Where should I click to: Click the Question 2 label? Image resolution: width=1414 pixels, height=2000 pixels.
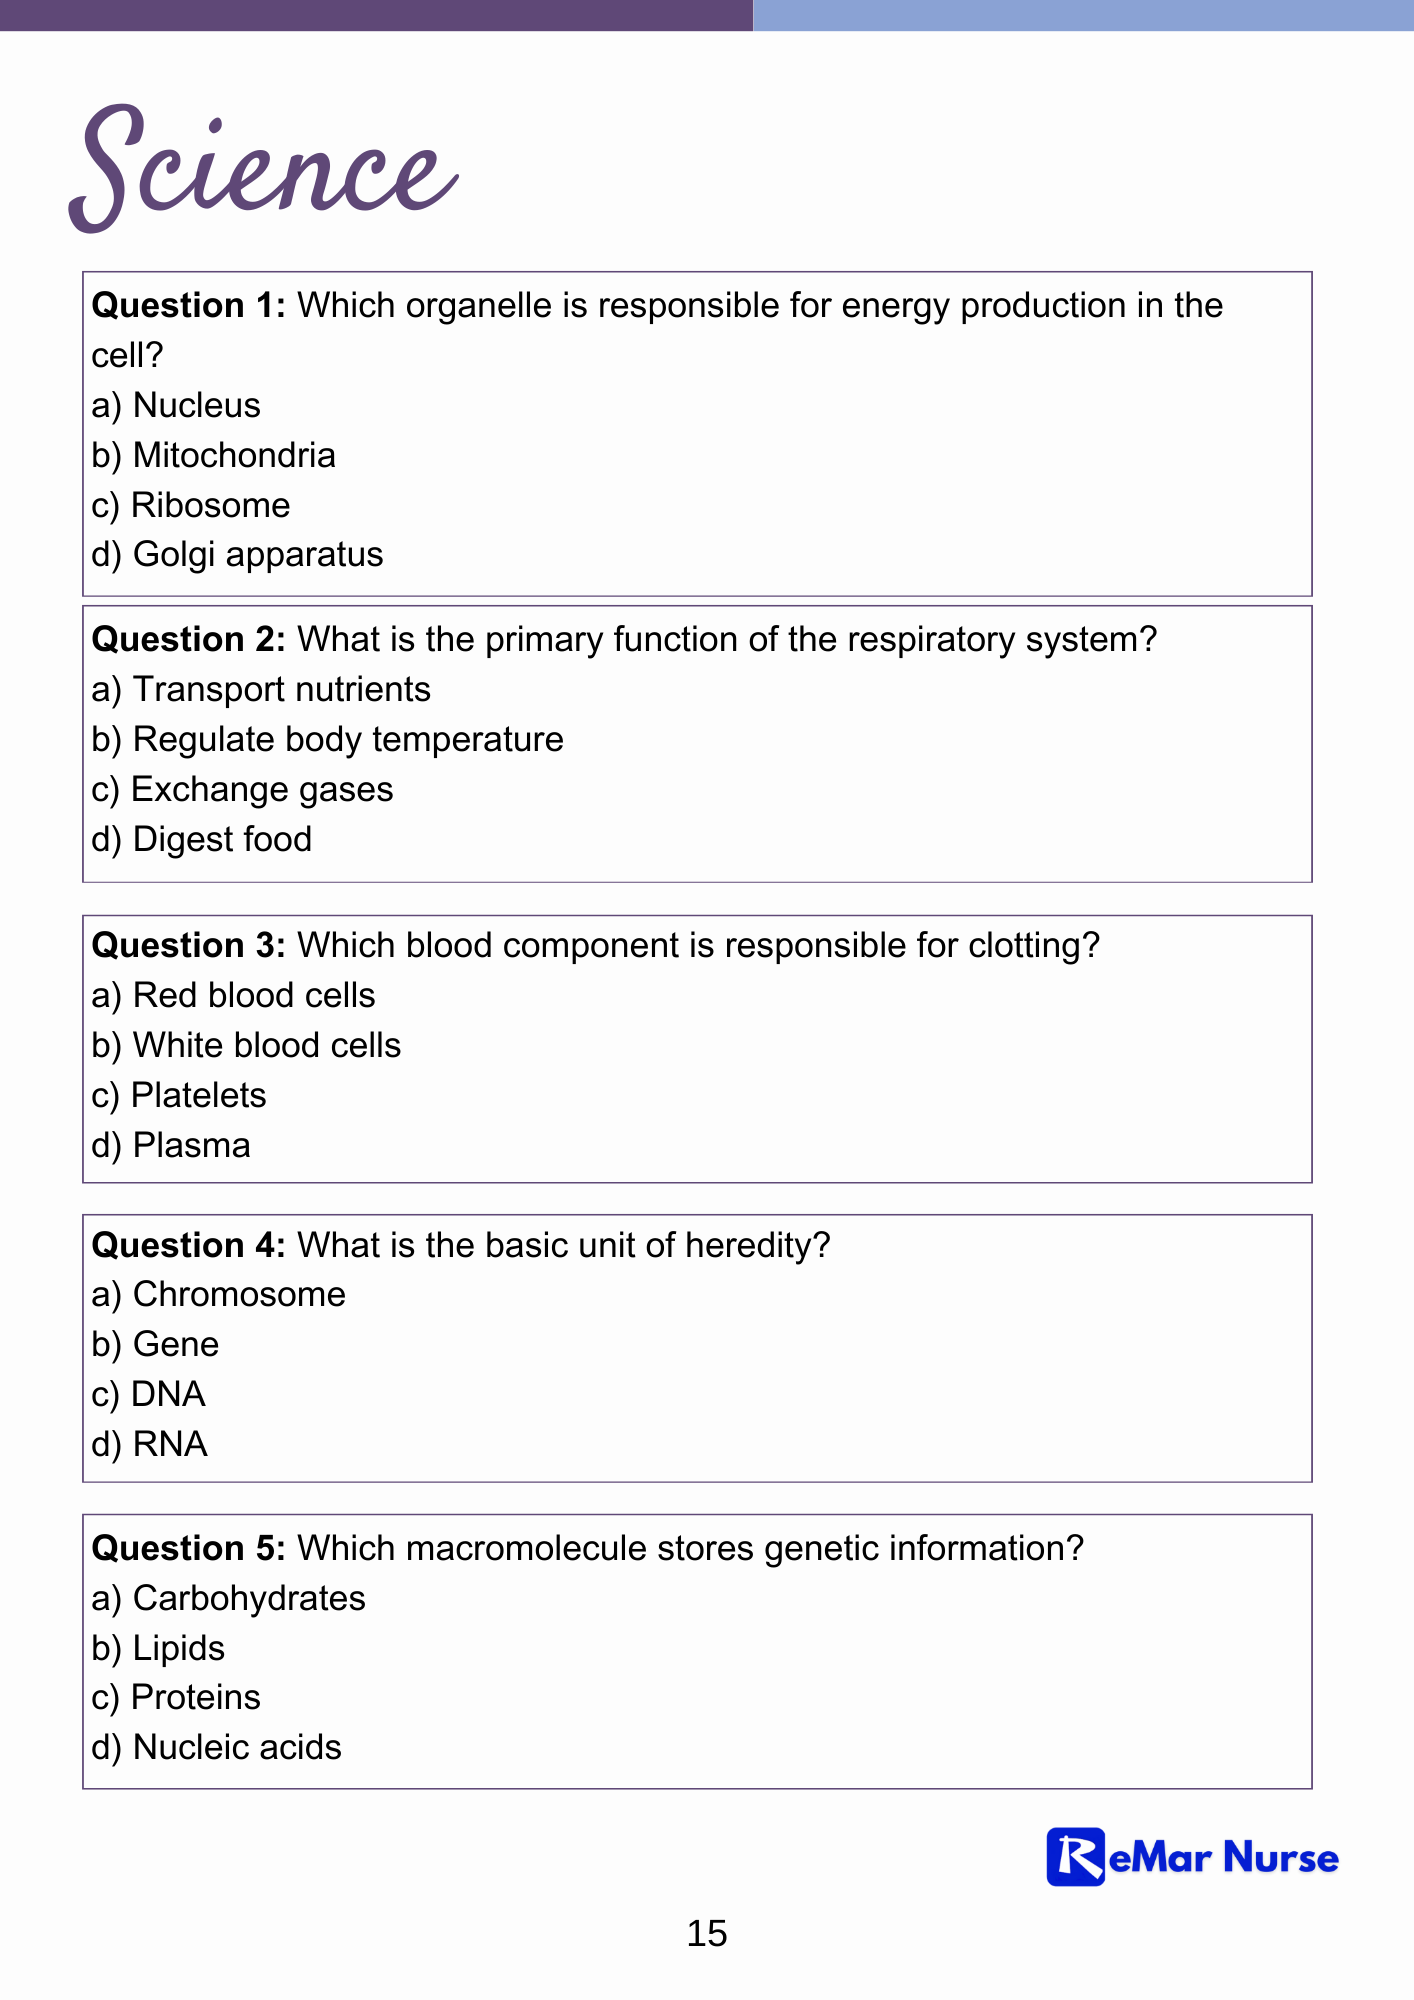[x=189, y=639]
